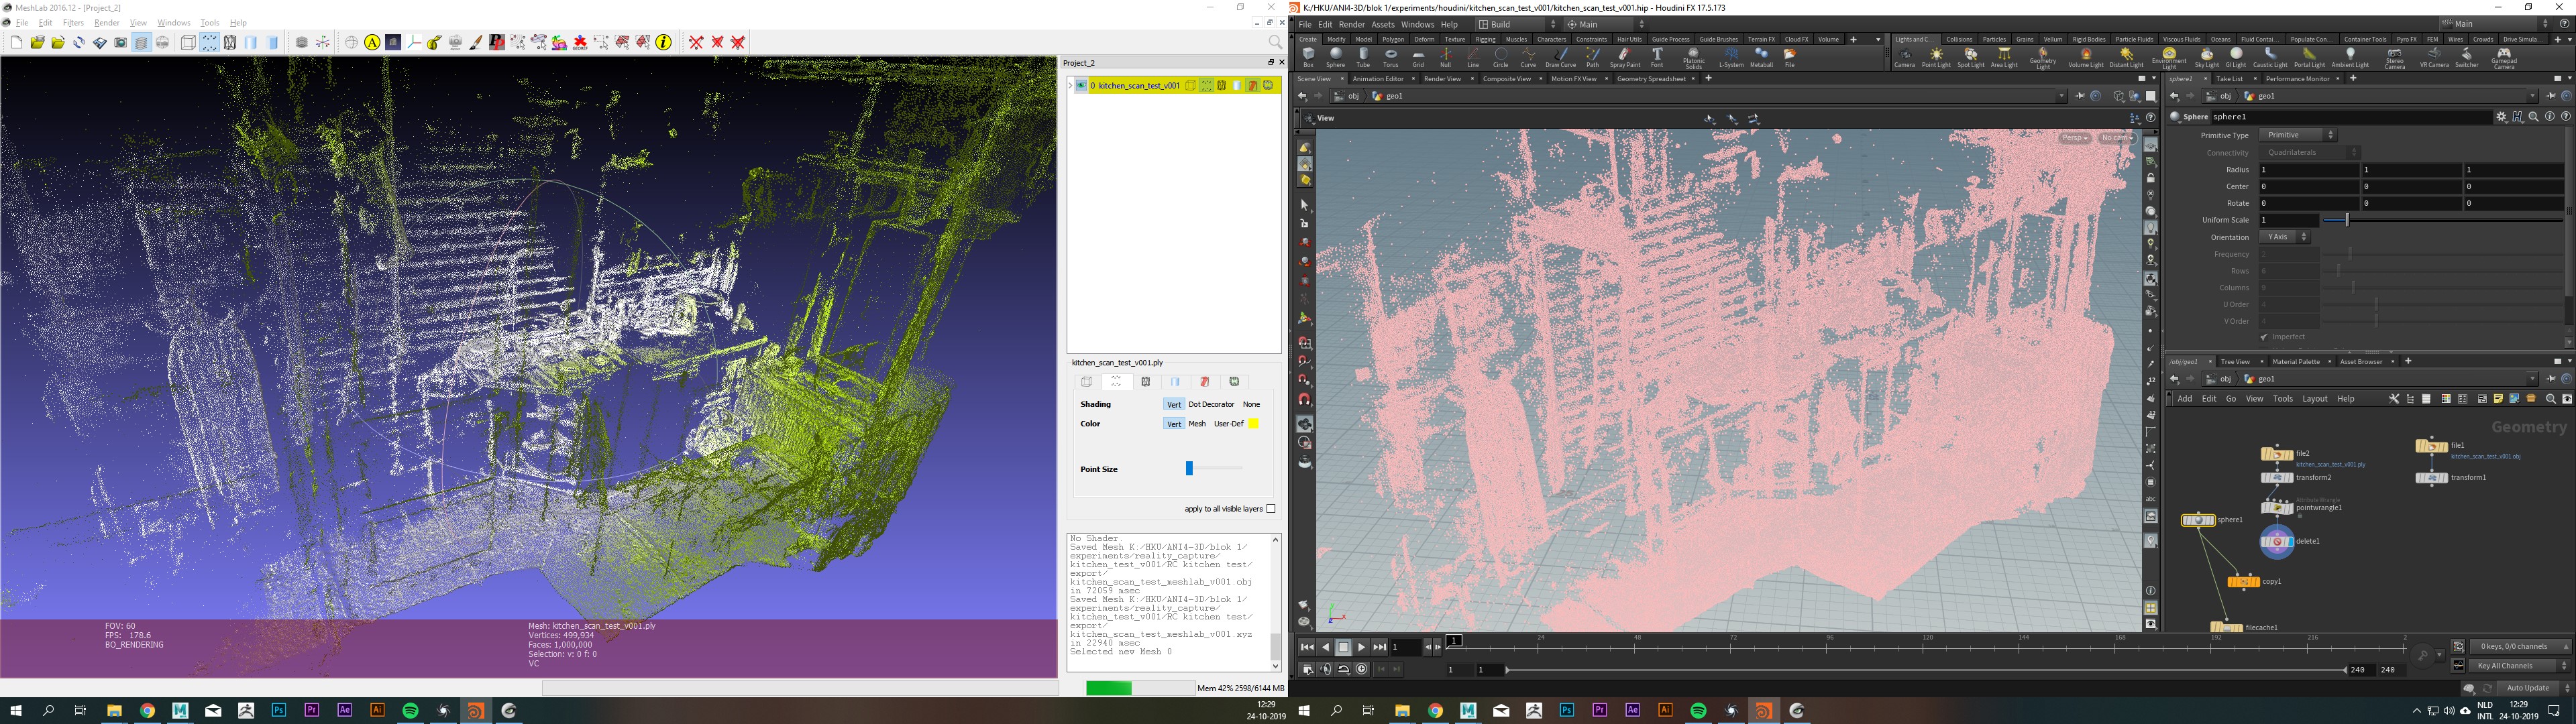Toggle the Imperfect checkbox in sphere parameters
This screenshot has width=2576, height=724.
[x=2264, y=337]
